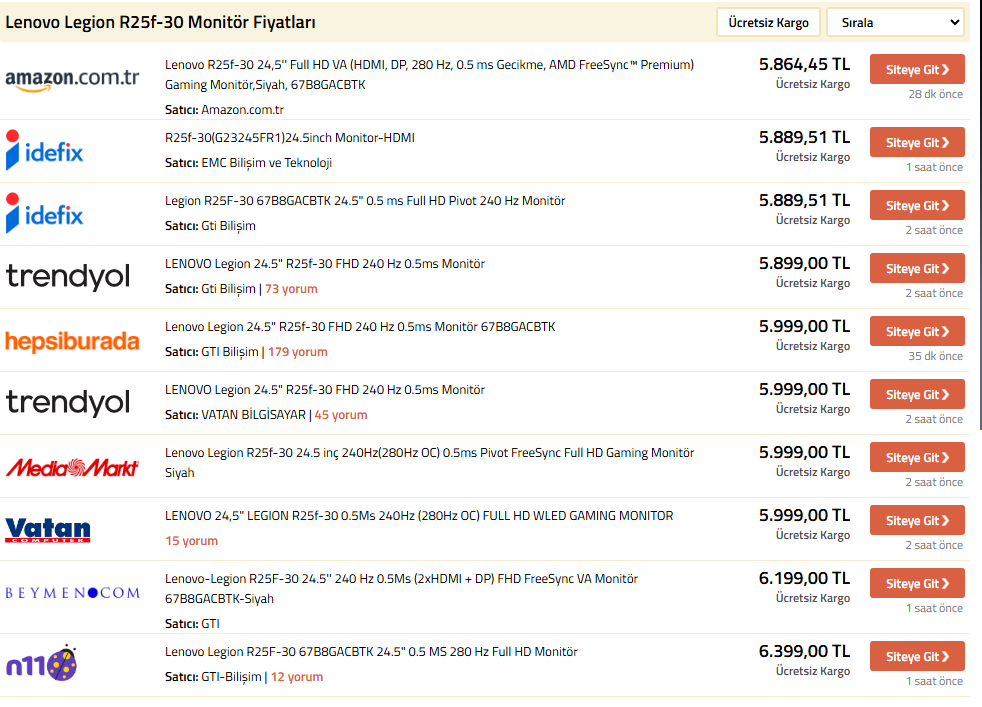Image resolution: width=982 pixels, height=707 pixels.
Task: Open the 15 yorum reviews link
Action: [x=192, y=540]
